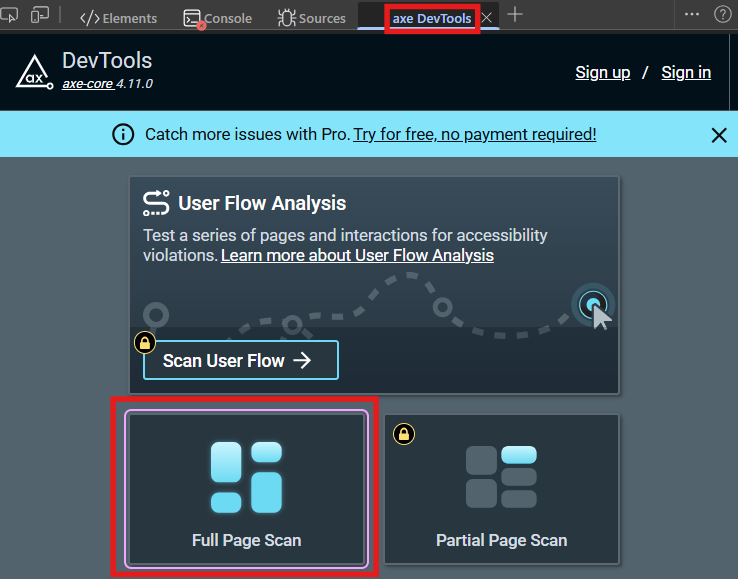Select the axe DevTools tab
The image size is (738, 579).
(432, 18)
